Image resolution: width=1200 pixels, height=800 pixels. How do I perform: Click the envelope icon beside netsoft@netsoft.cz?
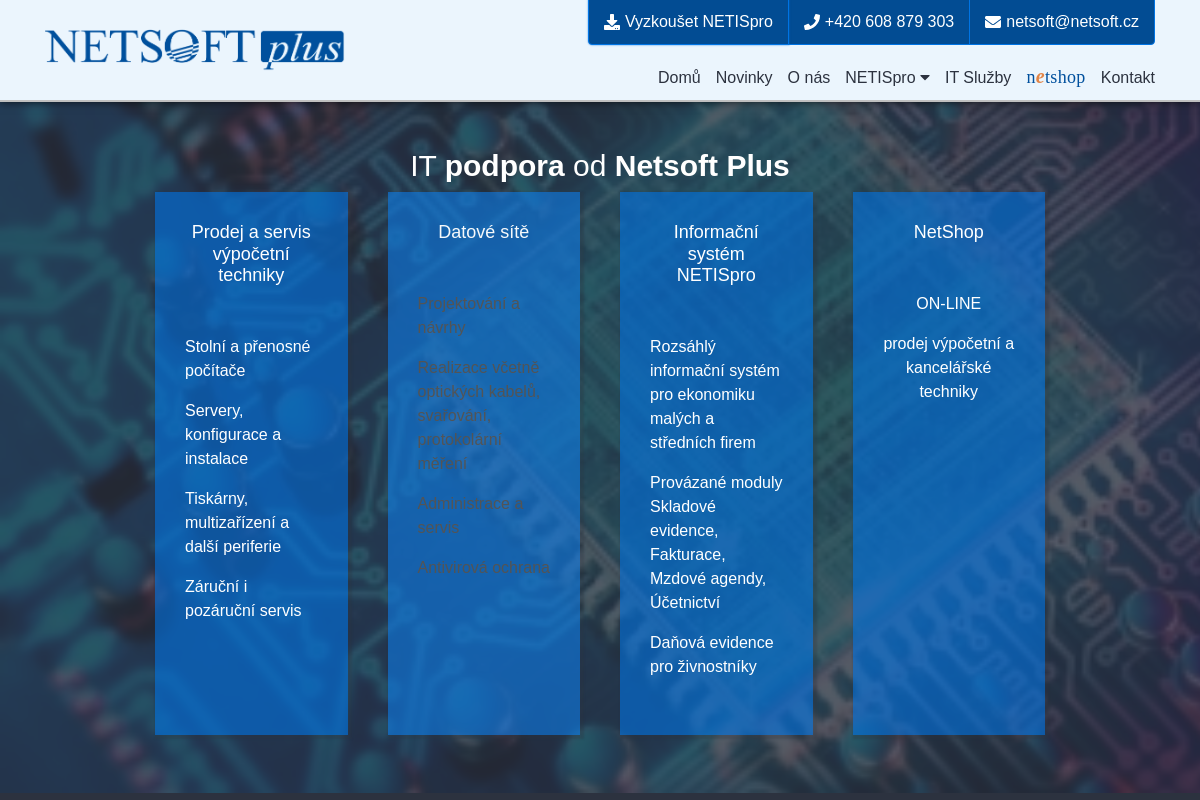click(992, 20)
